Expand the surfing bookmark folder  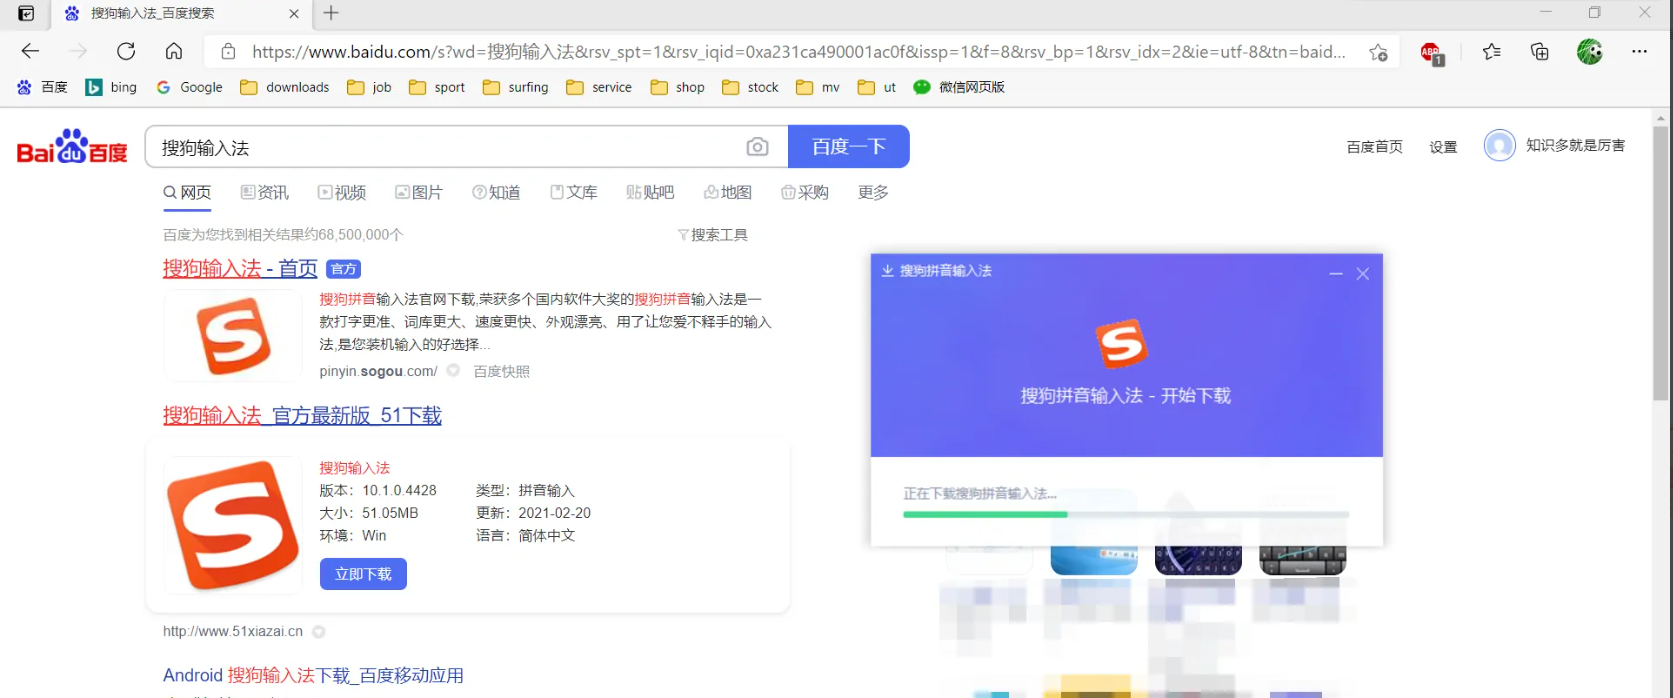point(515,87)
